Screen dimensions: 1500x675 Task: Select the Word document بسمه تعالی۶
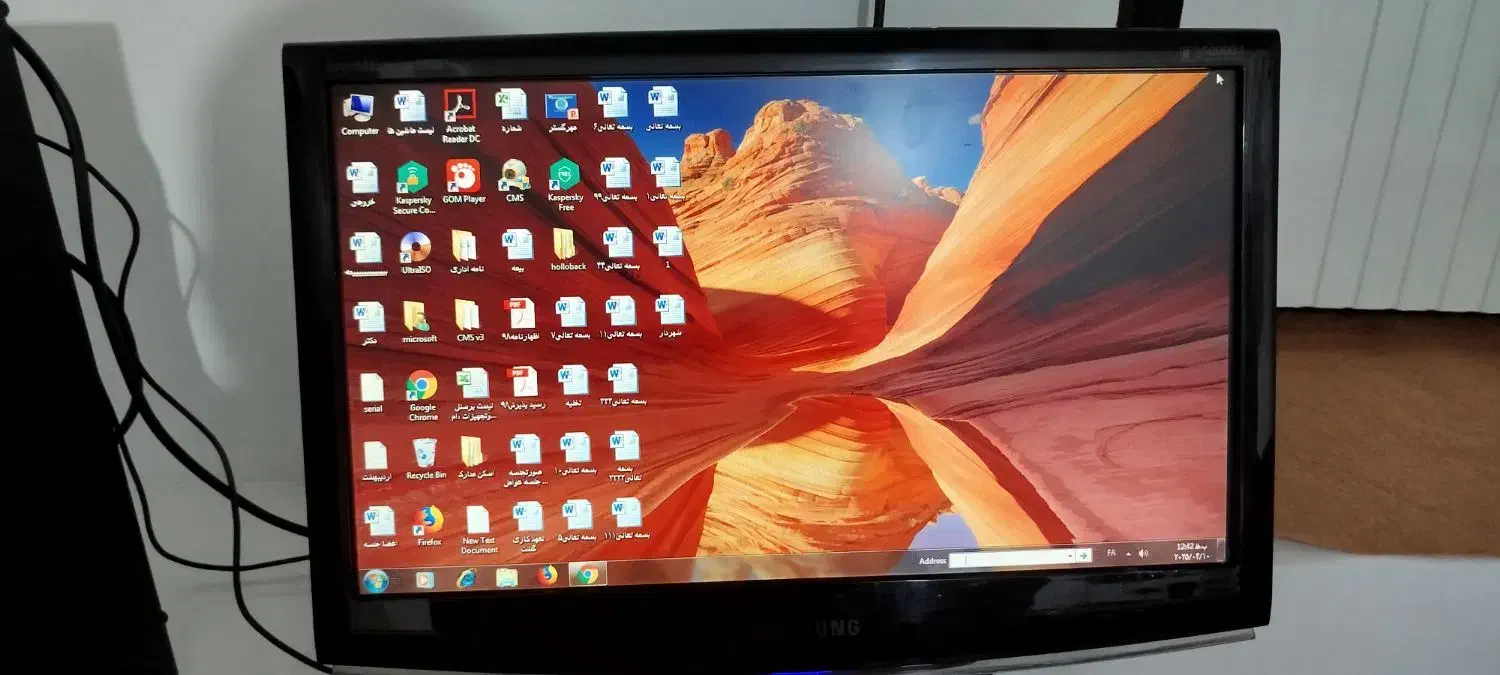coord(612,109)
